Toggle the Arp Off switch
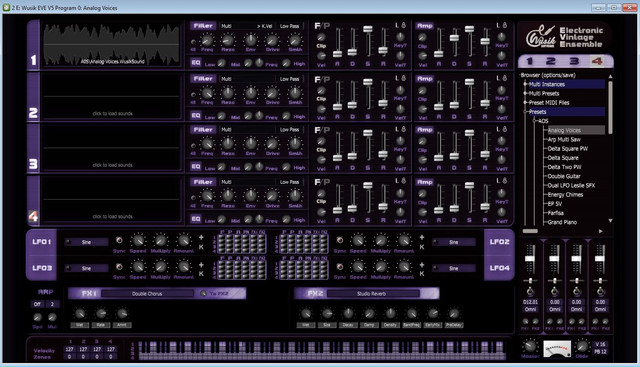This screenshot has width=640, height=367. click(37, 304)
